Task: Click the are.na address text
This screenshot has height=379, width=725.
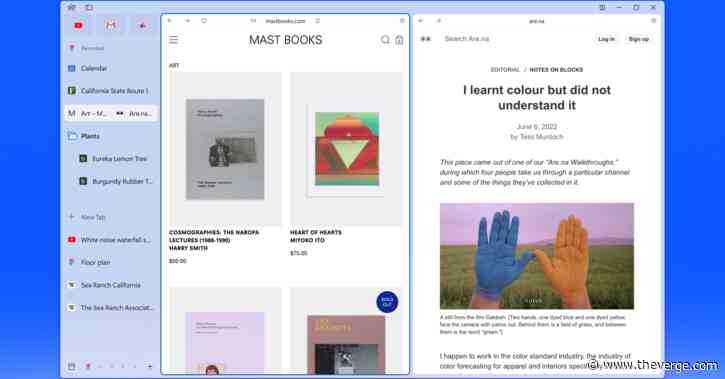Action: click(x=537, y=21)
